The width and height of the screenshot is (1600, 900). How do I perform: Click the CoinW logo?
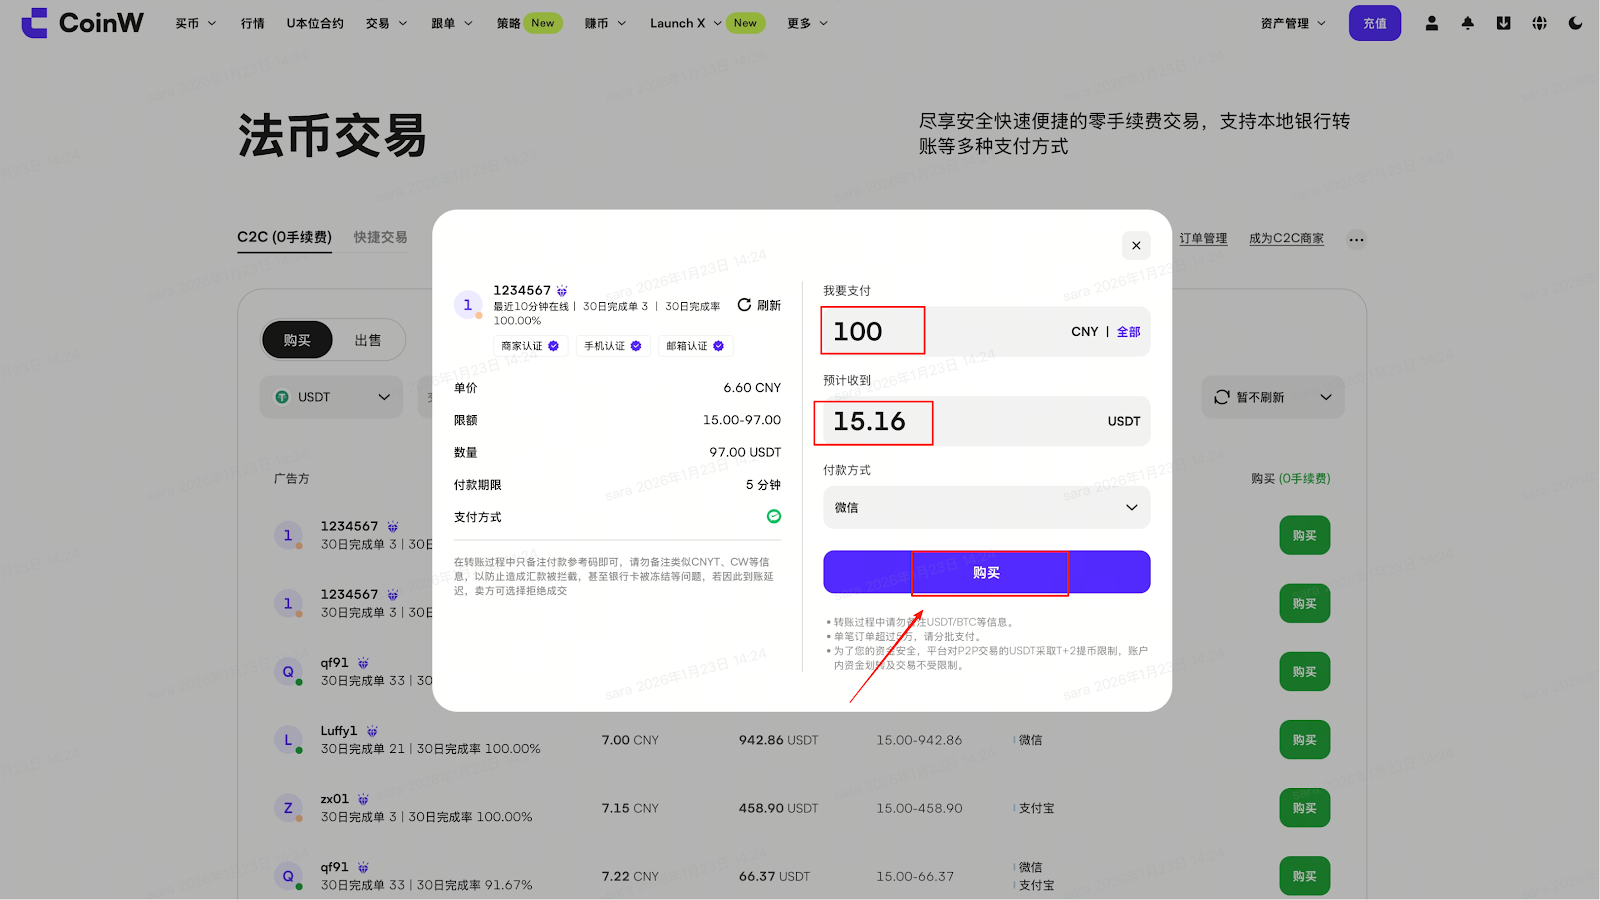pos(82,23)
